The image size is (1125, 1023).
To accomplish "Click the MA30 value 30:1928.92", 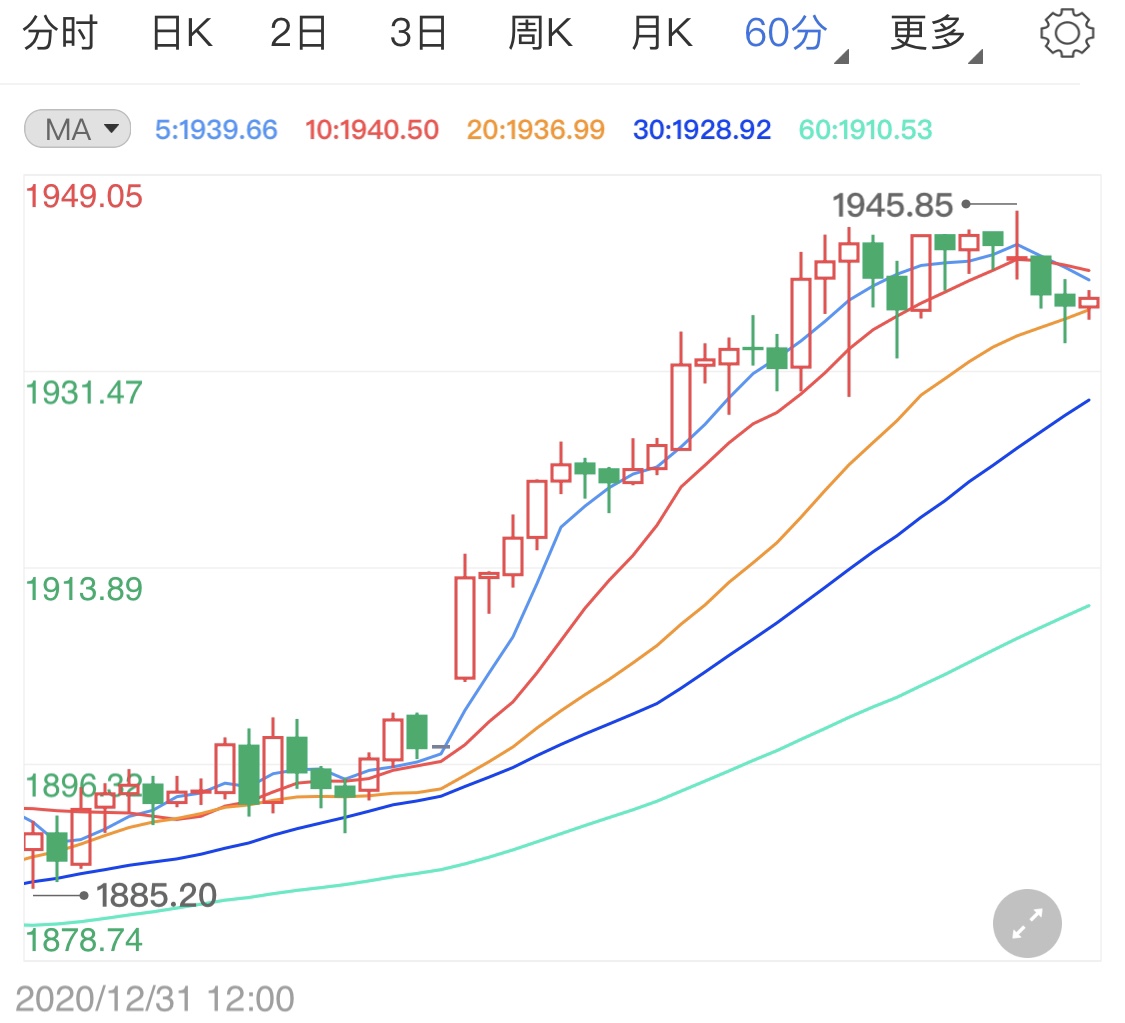I will coord(702,130).
